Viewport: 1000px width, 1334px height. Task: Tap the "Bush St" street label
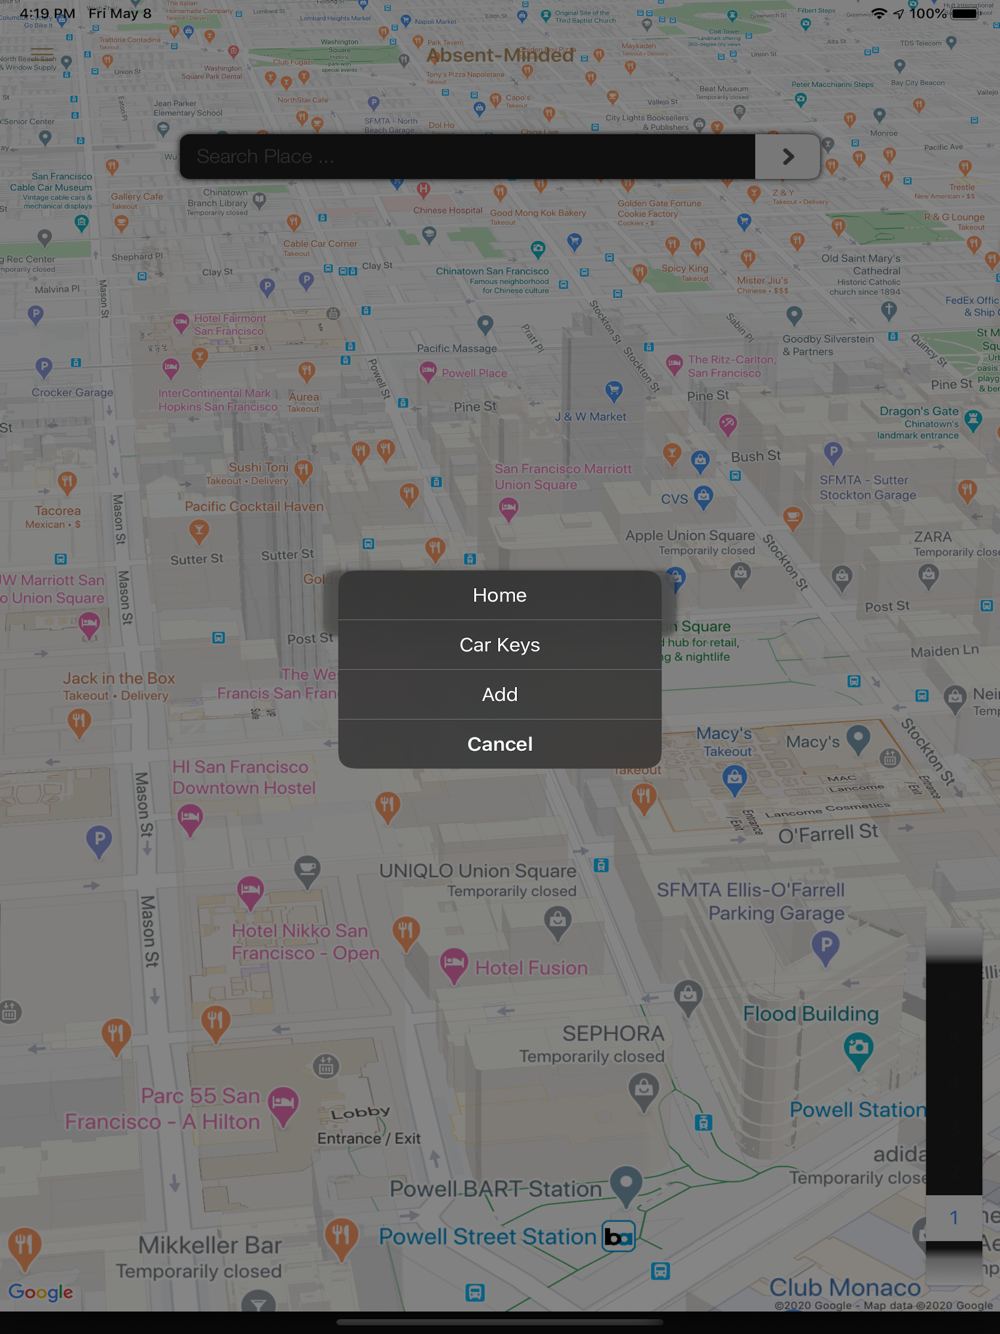point(756,456)
